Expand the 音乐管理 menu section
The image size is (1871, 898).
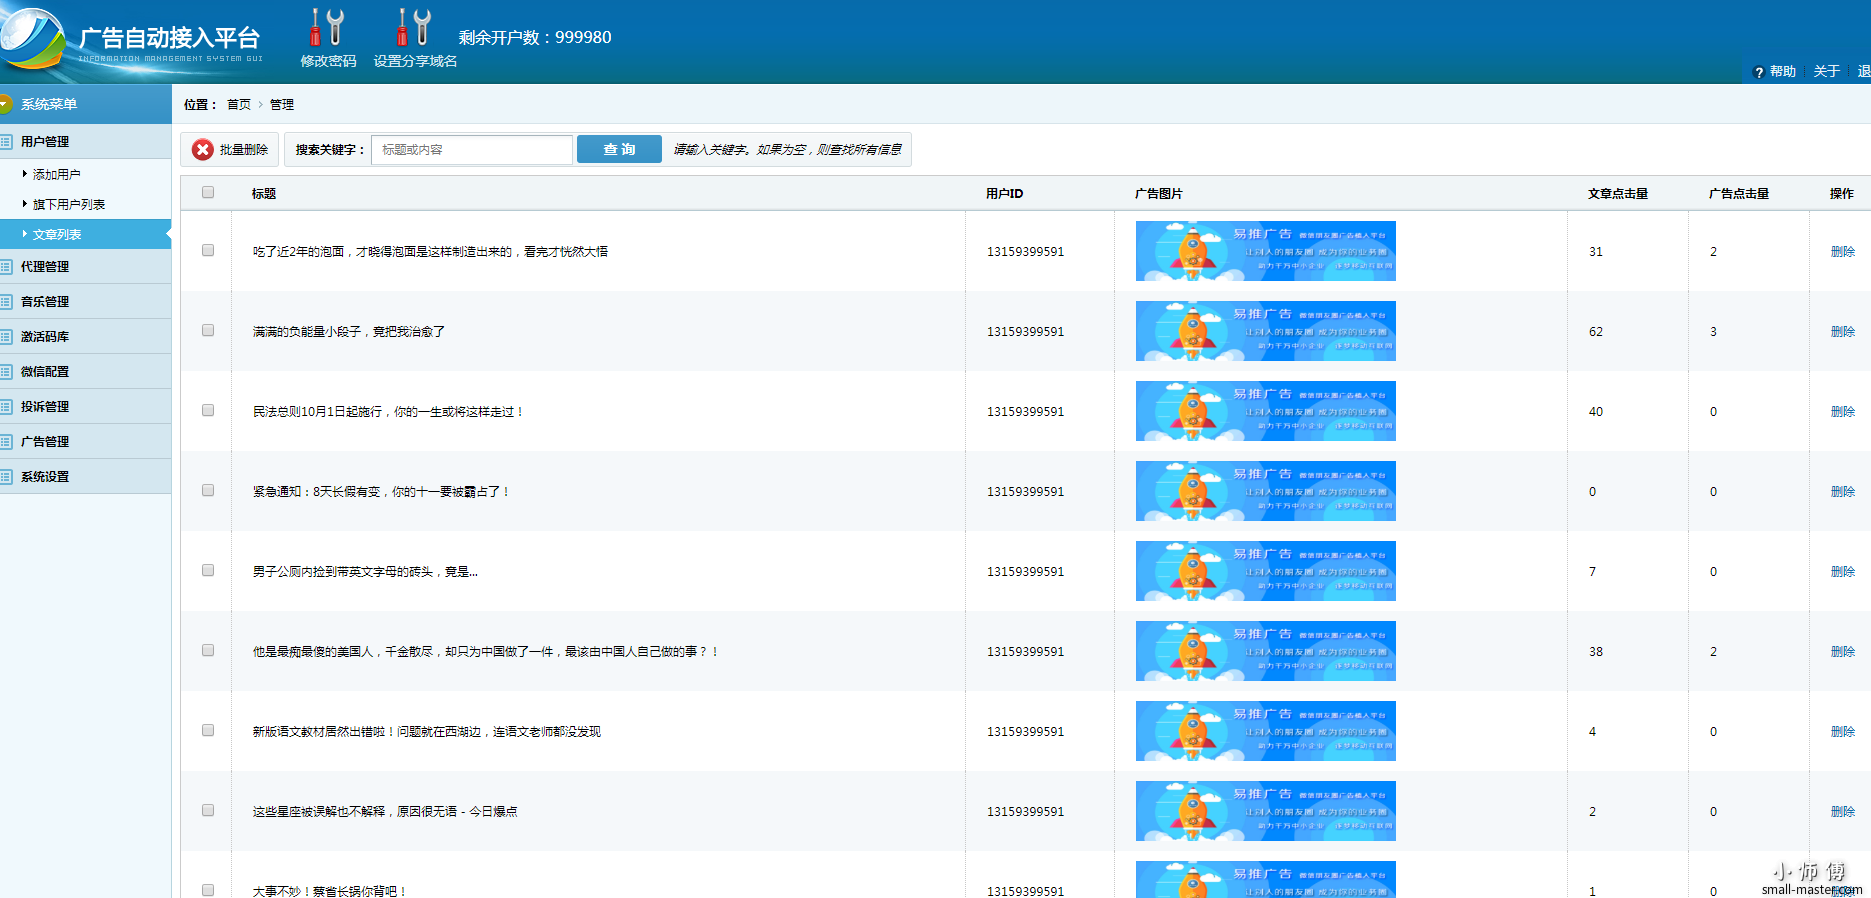(86, 302)
